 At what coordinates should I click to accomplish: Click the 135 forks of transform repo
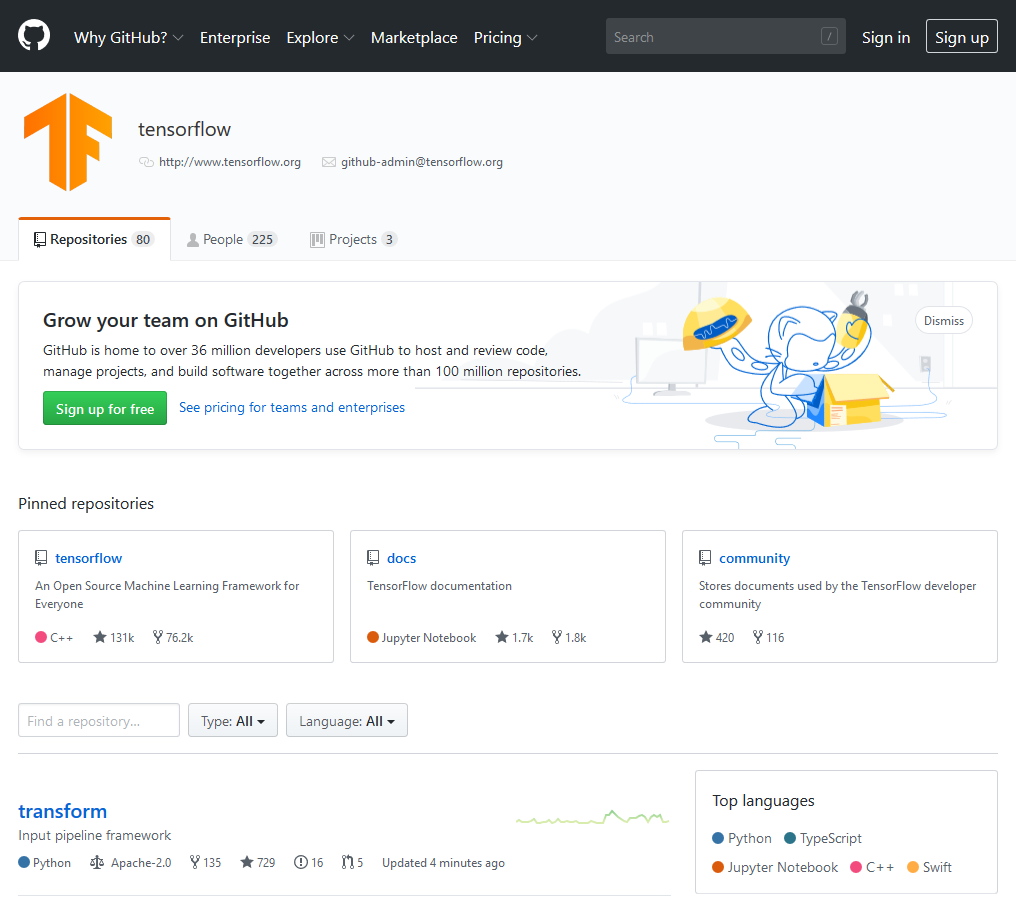205,863
